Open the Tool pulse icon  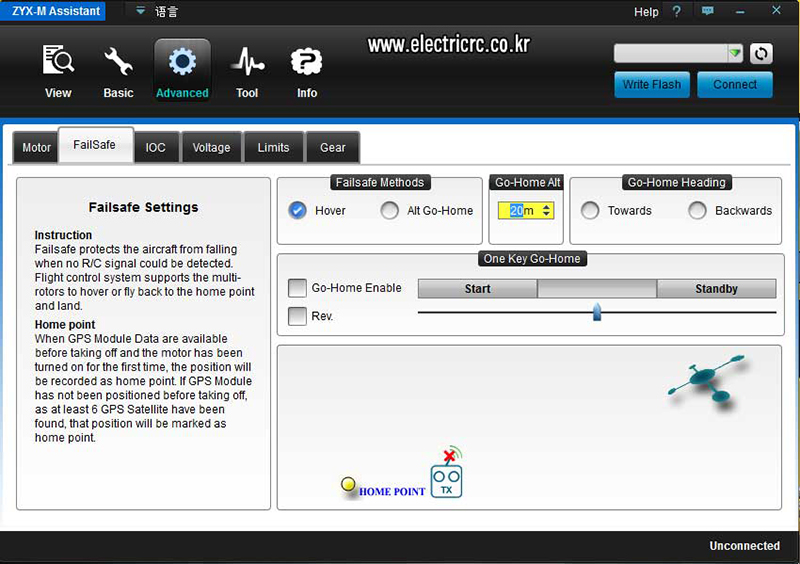click(x=247, y=61)
